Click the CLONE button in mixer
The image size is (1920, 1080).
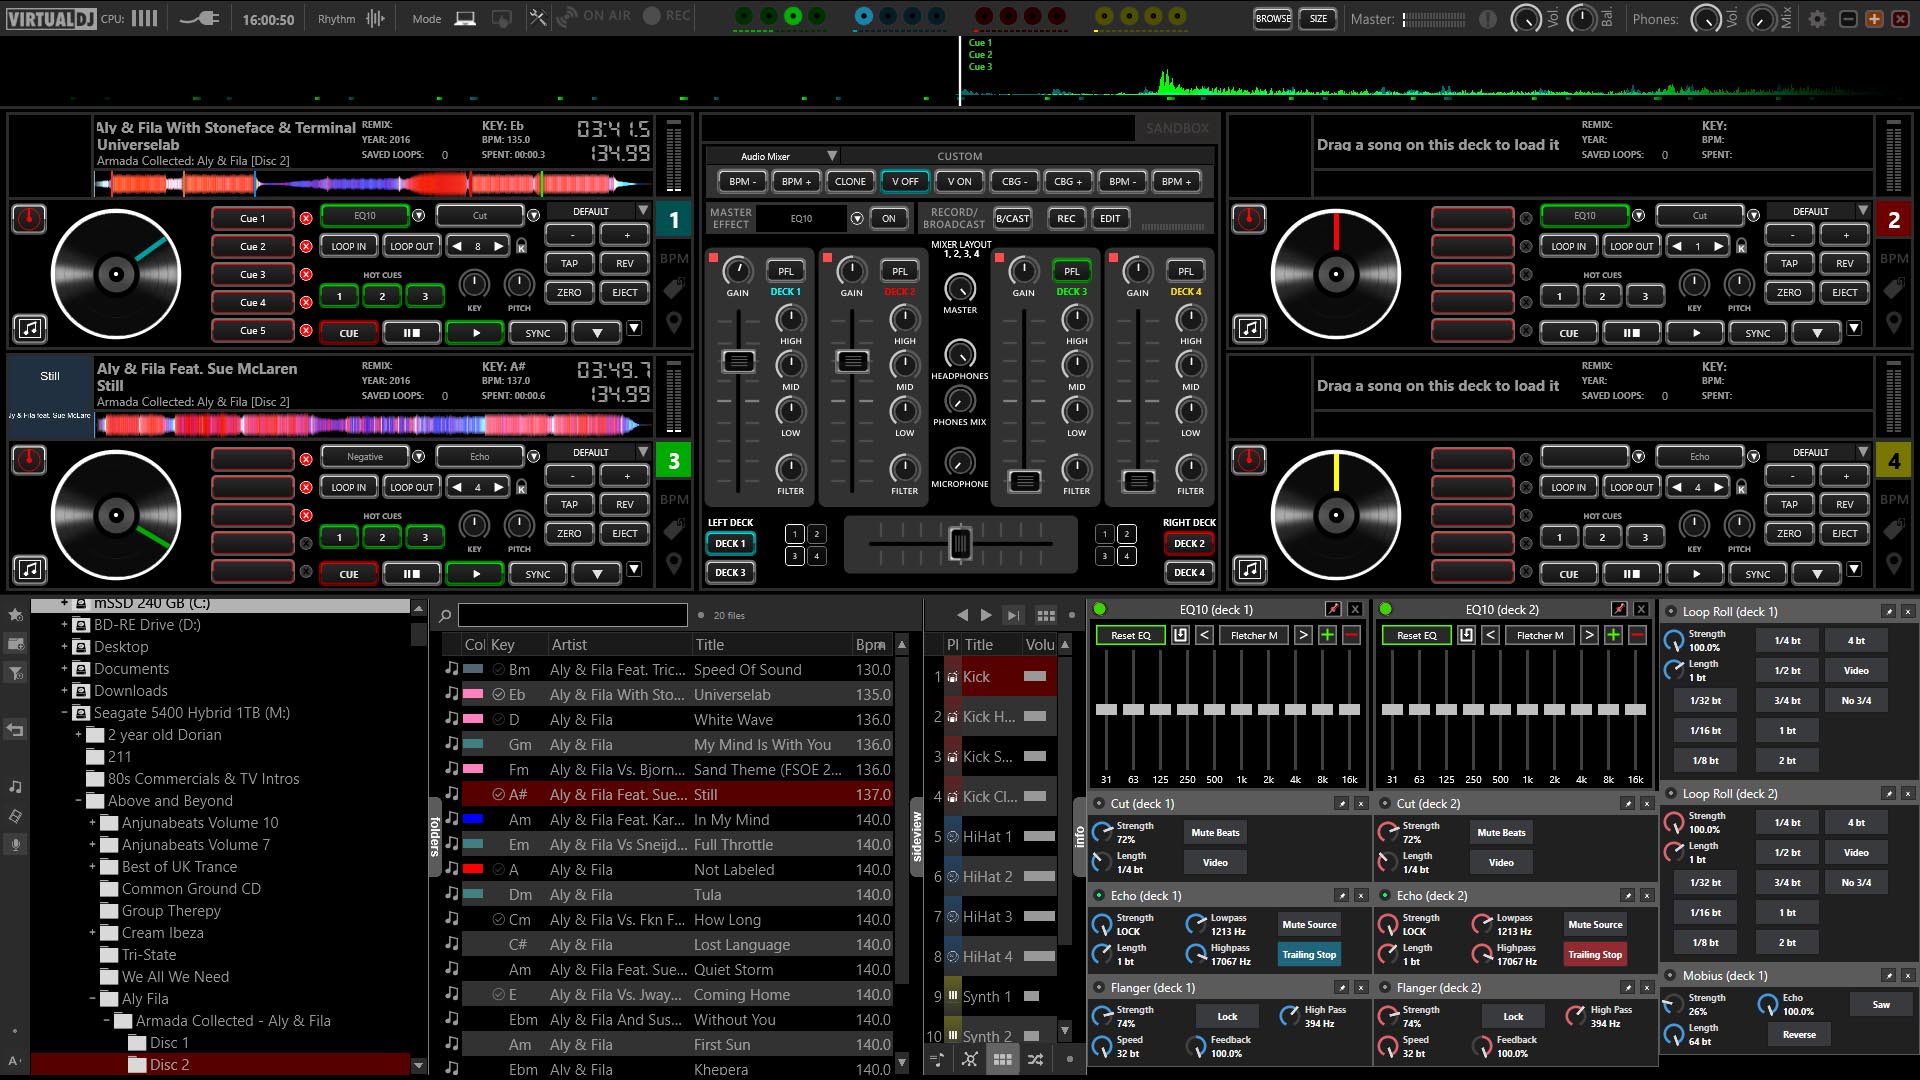point(851,181)
